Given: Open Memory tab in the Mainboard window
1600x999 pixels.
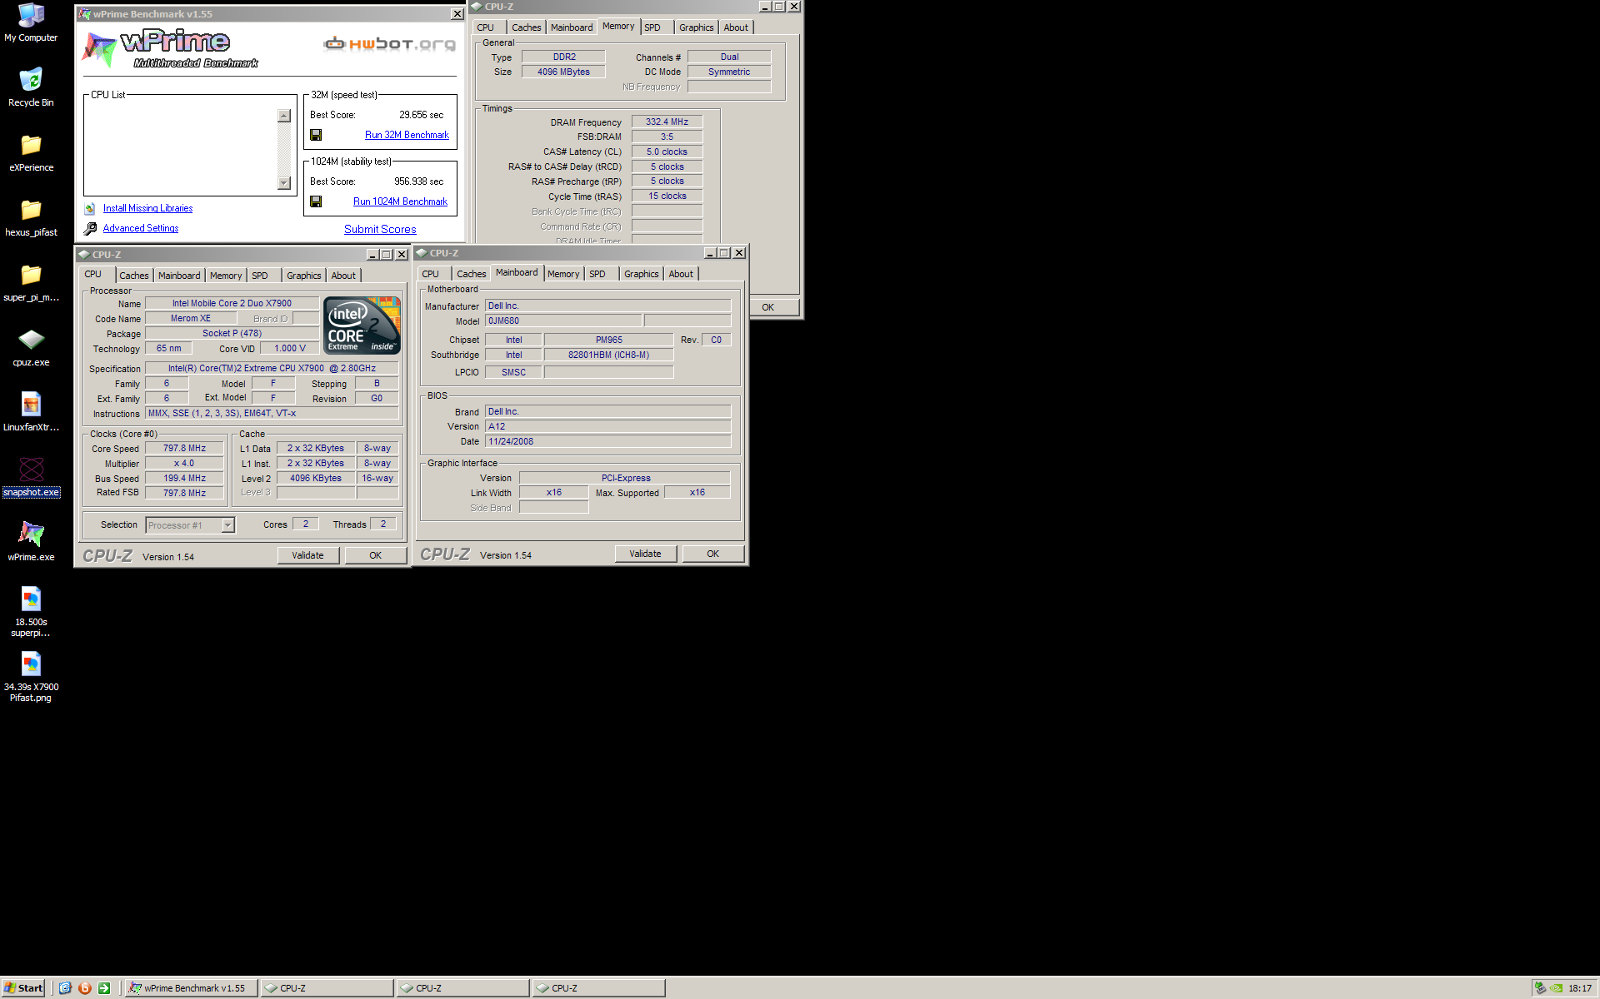Looking at the screenshot, I should tap(563, 274).
